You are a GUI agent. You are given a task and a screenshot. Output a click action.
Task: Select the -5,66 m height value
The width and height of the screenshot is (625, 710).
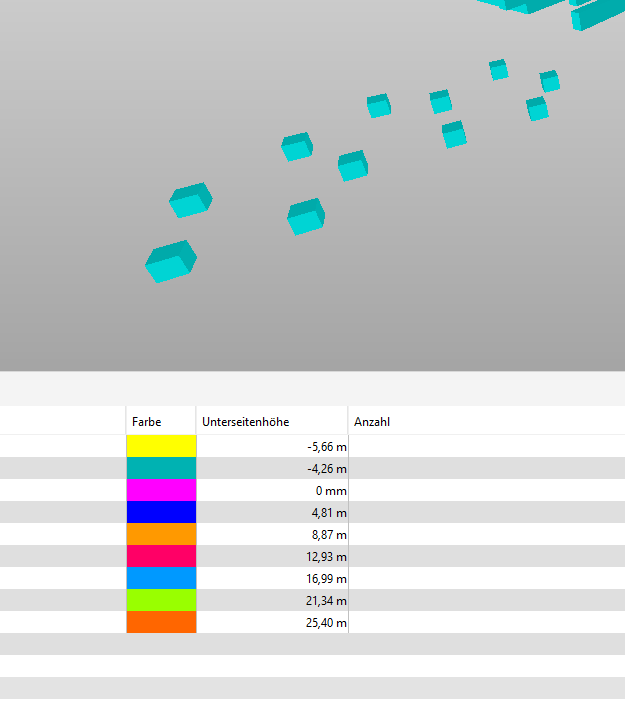[x=327, y=447]
